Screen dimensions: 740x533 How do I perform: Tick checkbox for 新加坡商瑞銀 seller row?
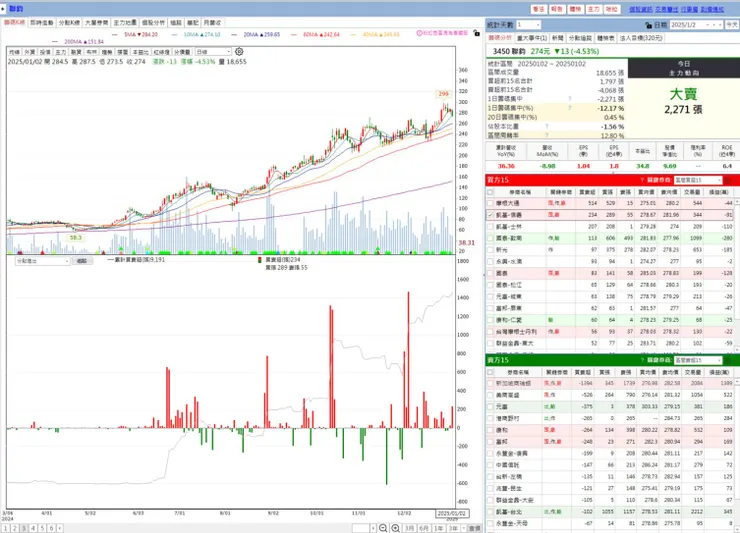pos(490,383)
